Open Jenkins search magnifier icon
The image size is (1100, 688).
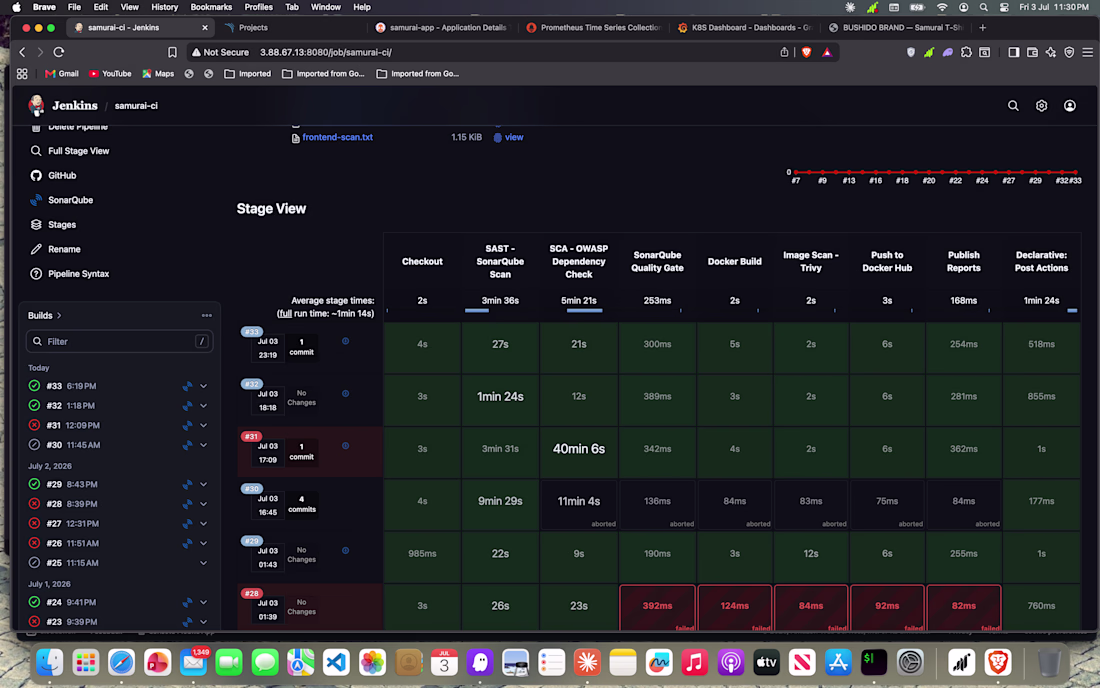[x=1013, y=106]
